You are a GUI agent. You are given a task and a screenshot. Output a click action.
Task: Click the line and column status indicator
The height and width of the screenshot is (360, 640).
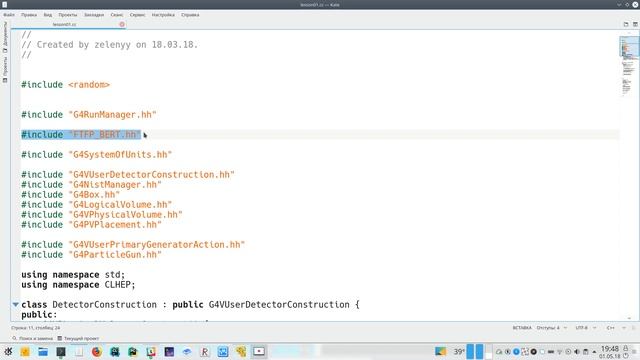(36, 328)
